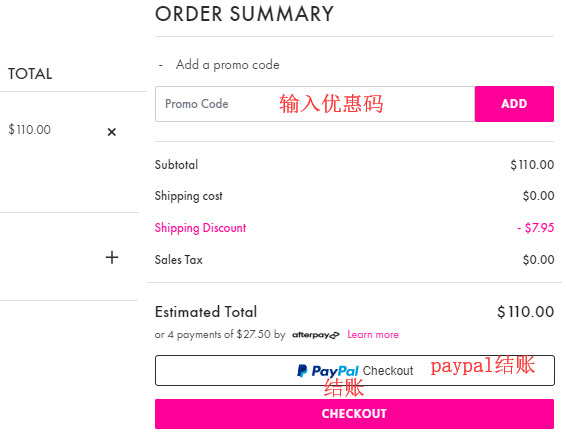Proceed with the pink CHECKOUT button

354,414
